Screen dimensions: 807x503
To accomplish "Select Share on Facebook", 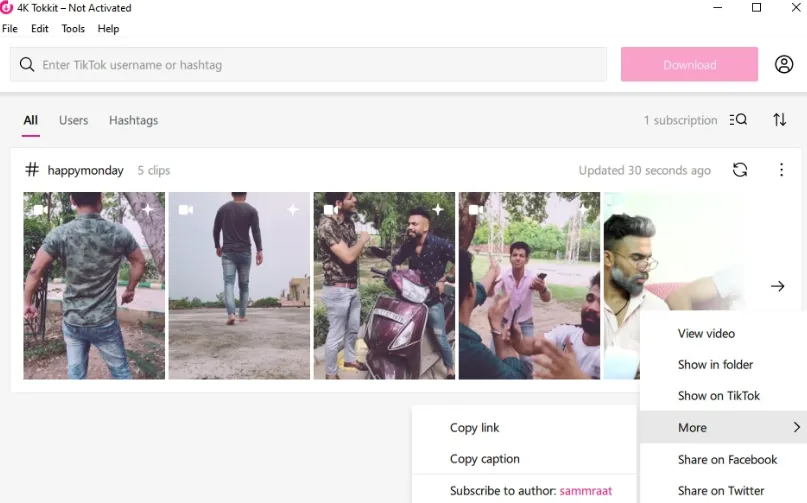I will [723, 459].
